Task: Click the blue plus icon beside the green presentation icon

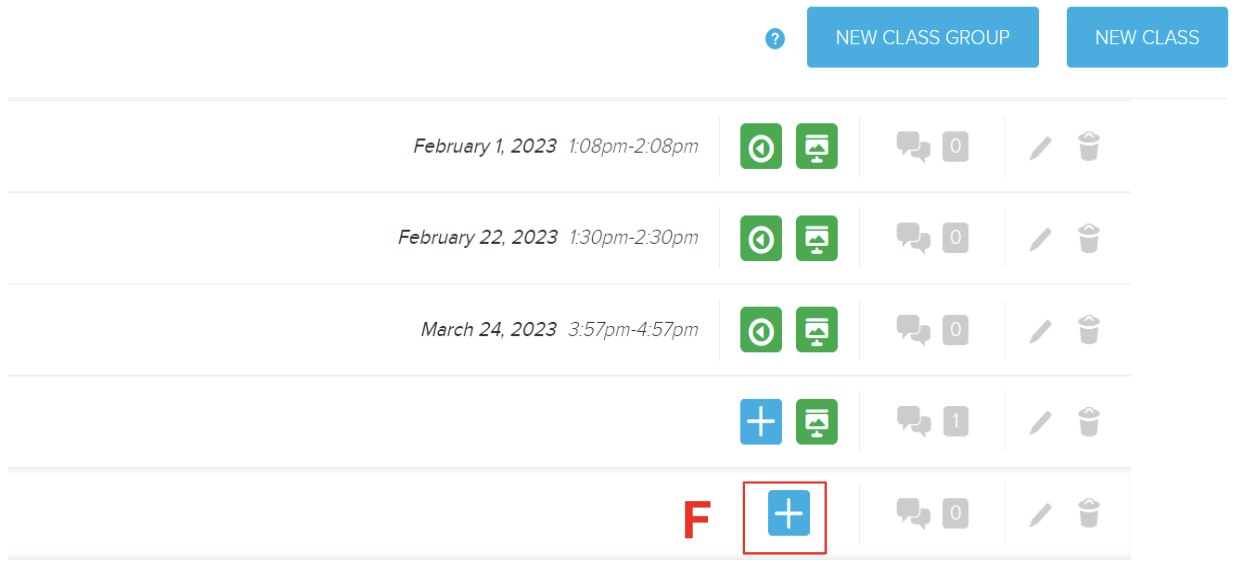Action: 761,422
